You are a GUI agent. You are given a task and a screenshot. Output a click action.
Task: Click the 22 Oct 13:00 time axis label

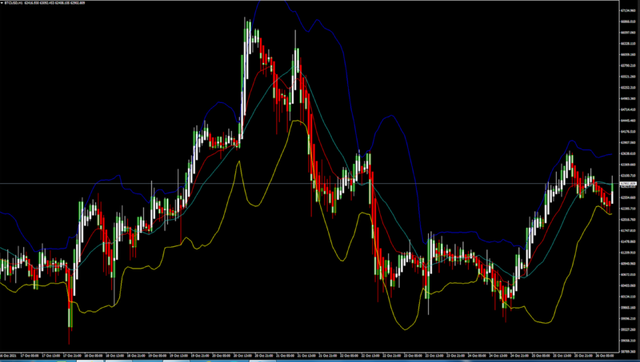(x=371, y=355)
